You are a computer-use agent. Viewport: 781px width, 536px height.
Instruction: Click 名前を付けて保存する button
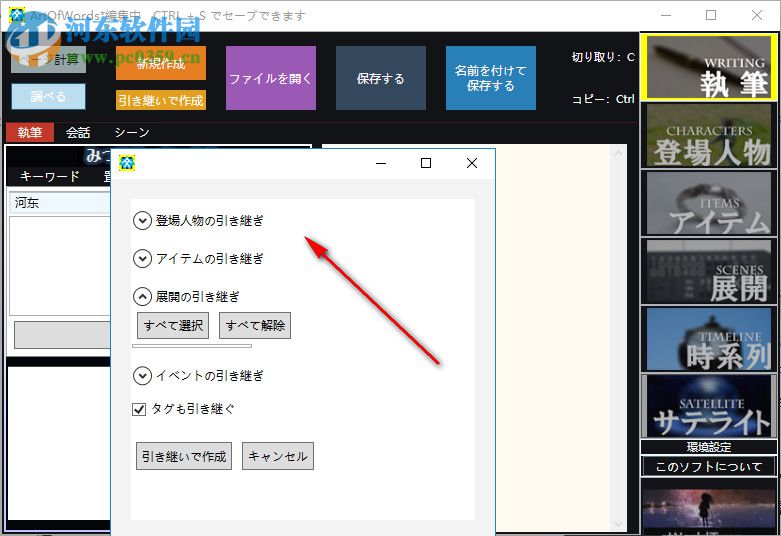[x=491, y=78]
